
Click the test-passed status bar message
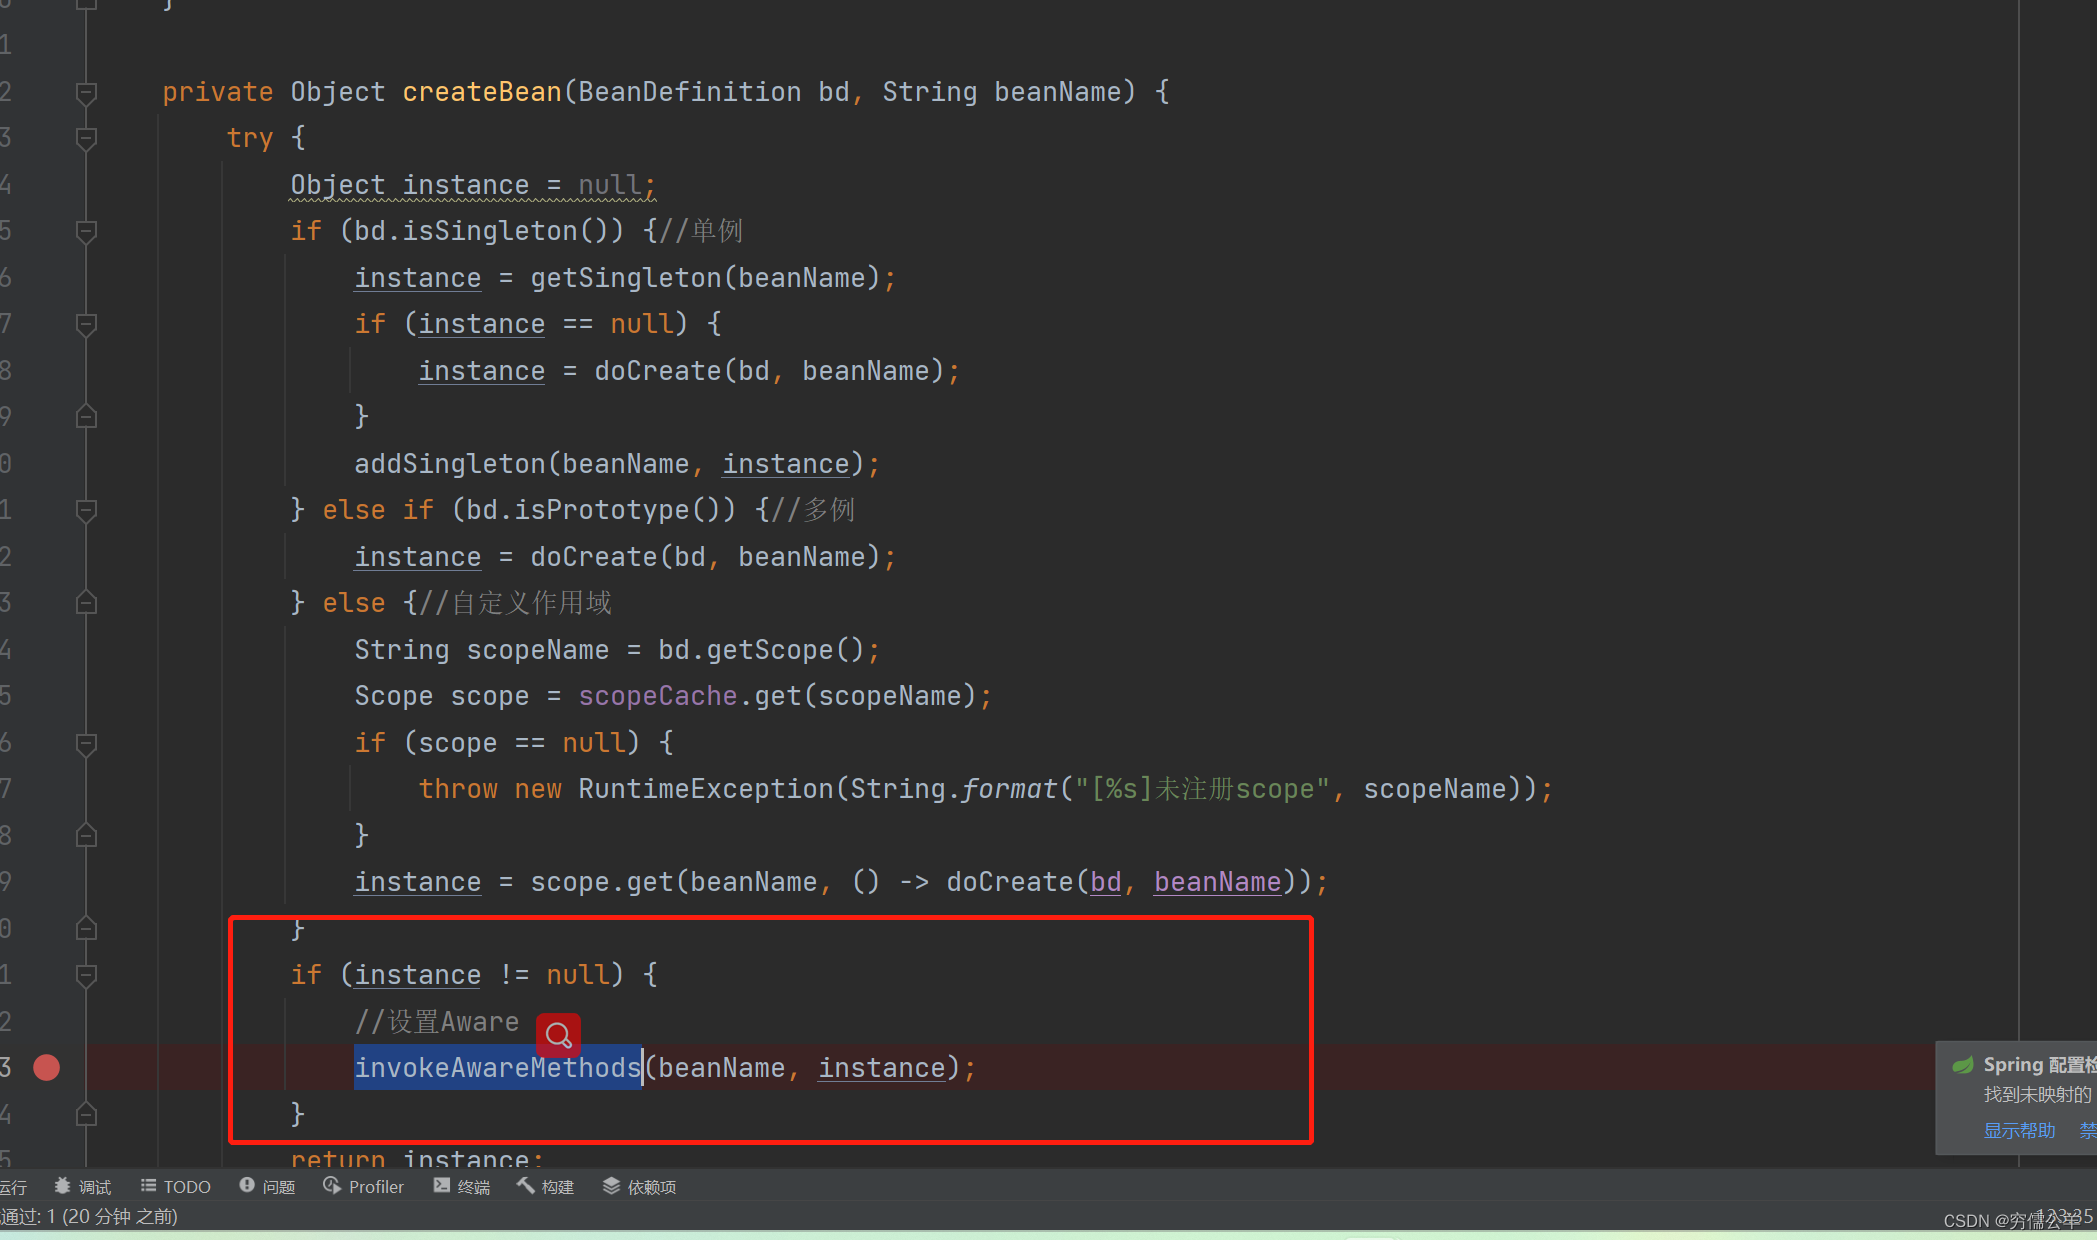point(90,1216)
